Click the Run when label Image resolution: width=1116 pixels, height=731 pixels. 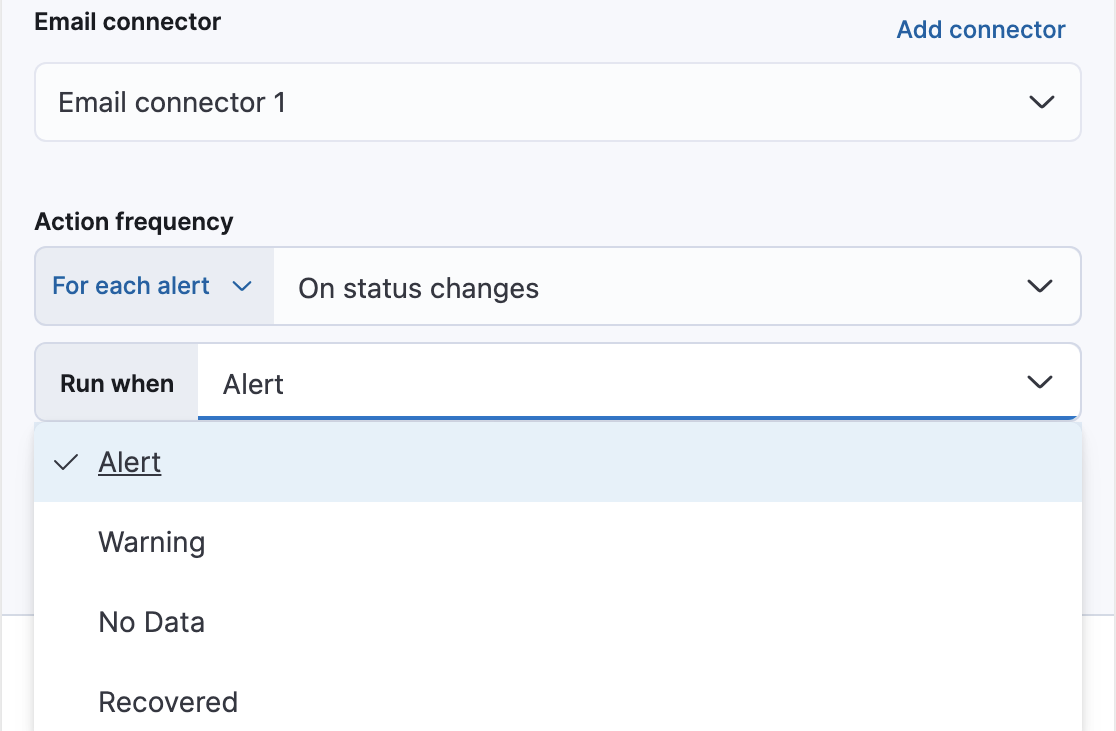tap(115, 381)
